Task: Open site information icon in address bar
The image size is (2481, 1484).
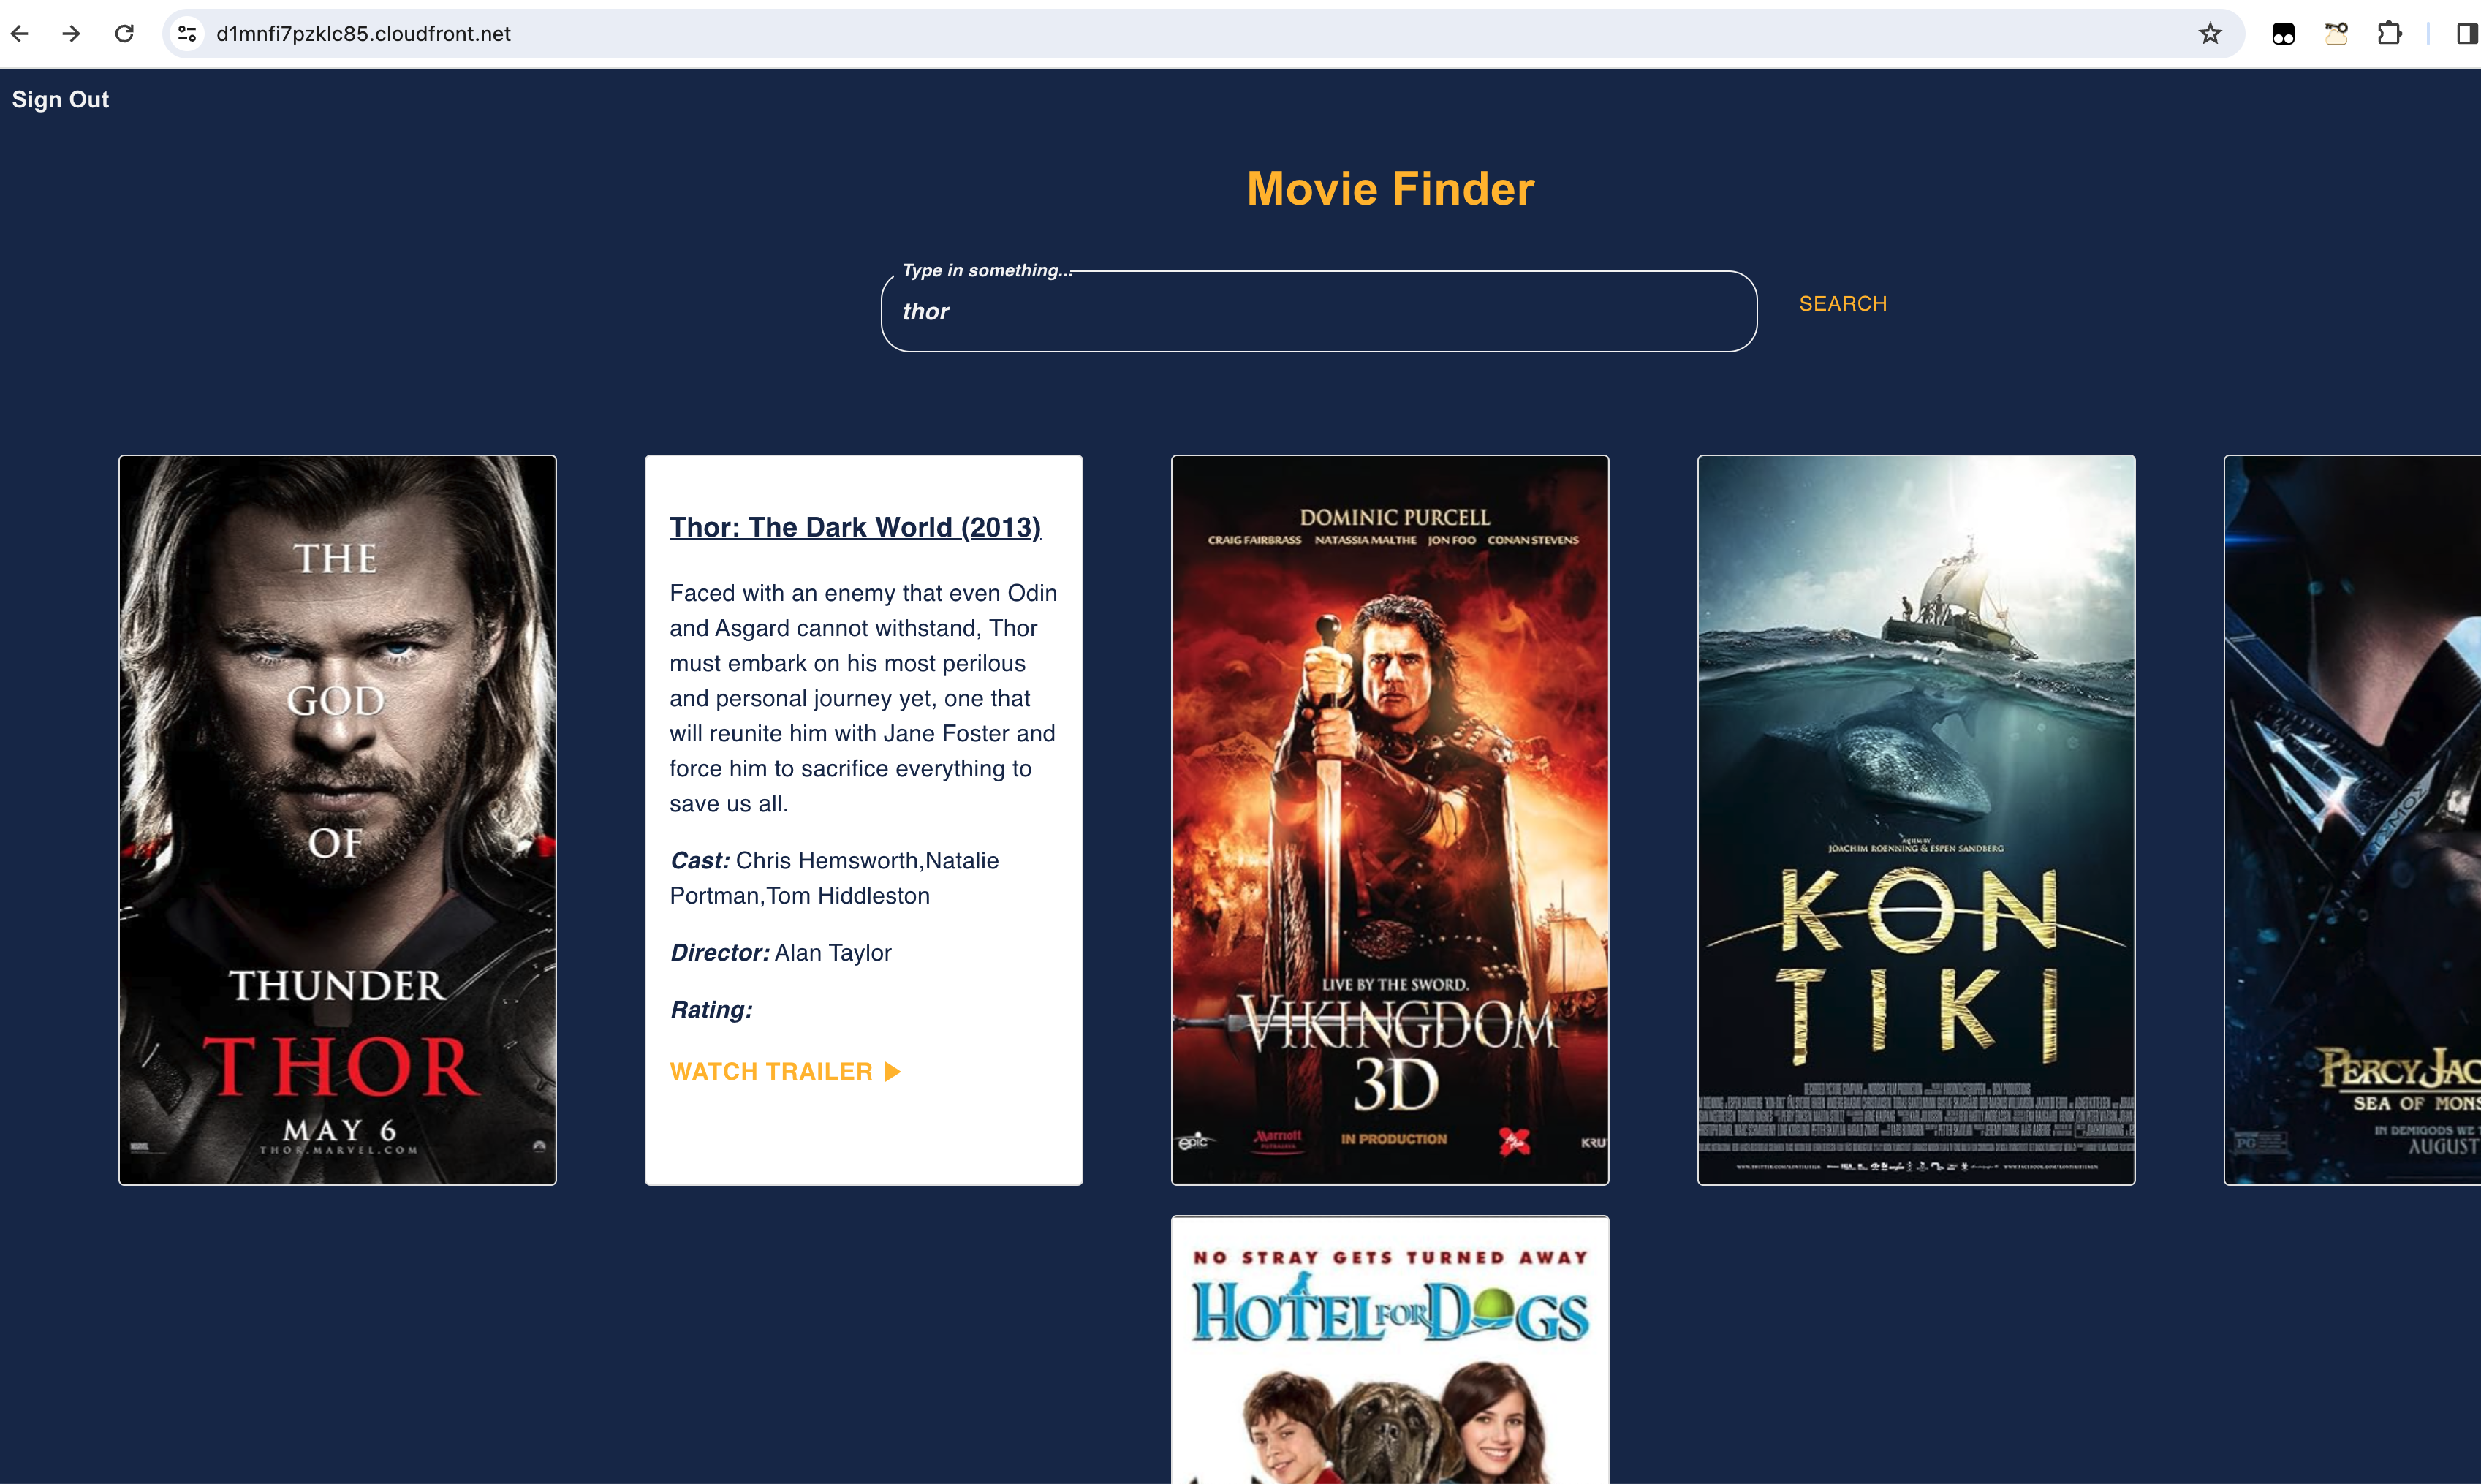Action: 187,34
